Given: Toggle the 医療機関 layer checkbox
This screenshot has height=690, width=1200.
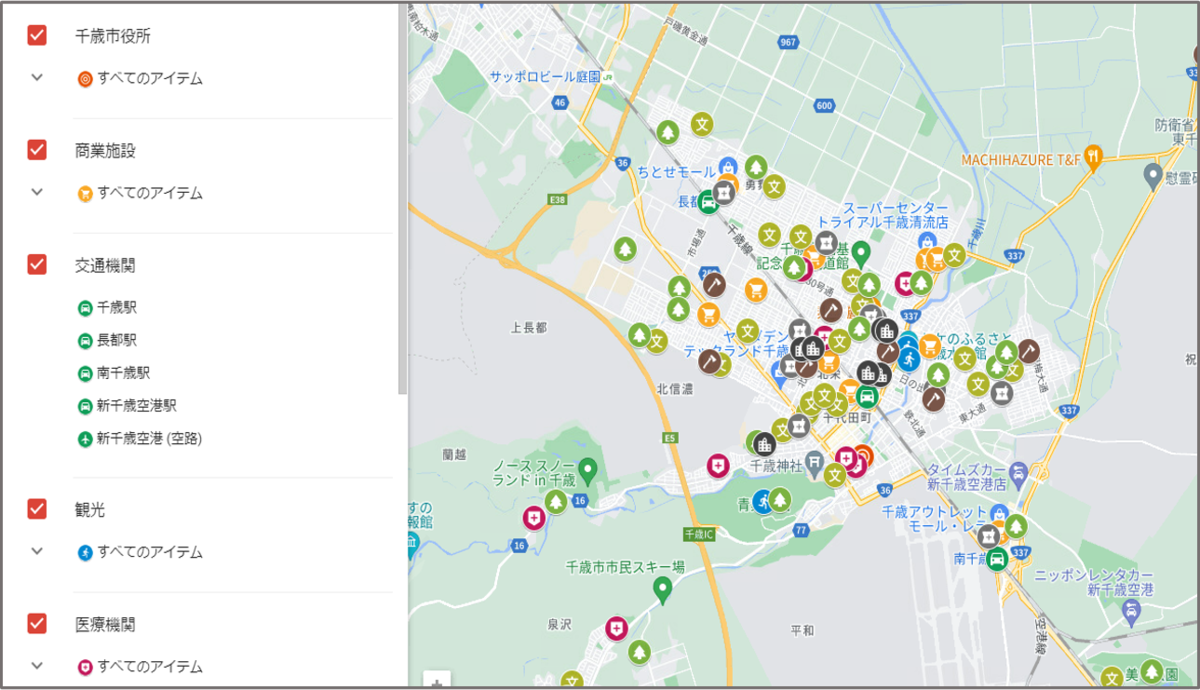Looking at the screenshot, I should [37, 623].
